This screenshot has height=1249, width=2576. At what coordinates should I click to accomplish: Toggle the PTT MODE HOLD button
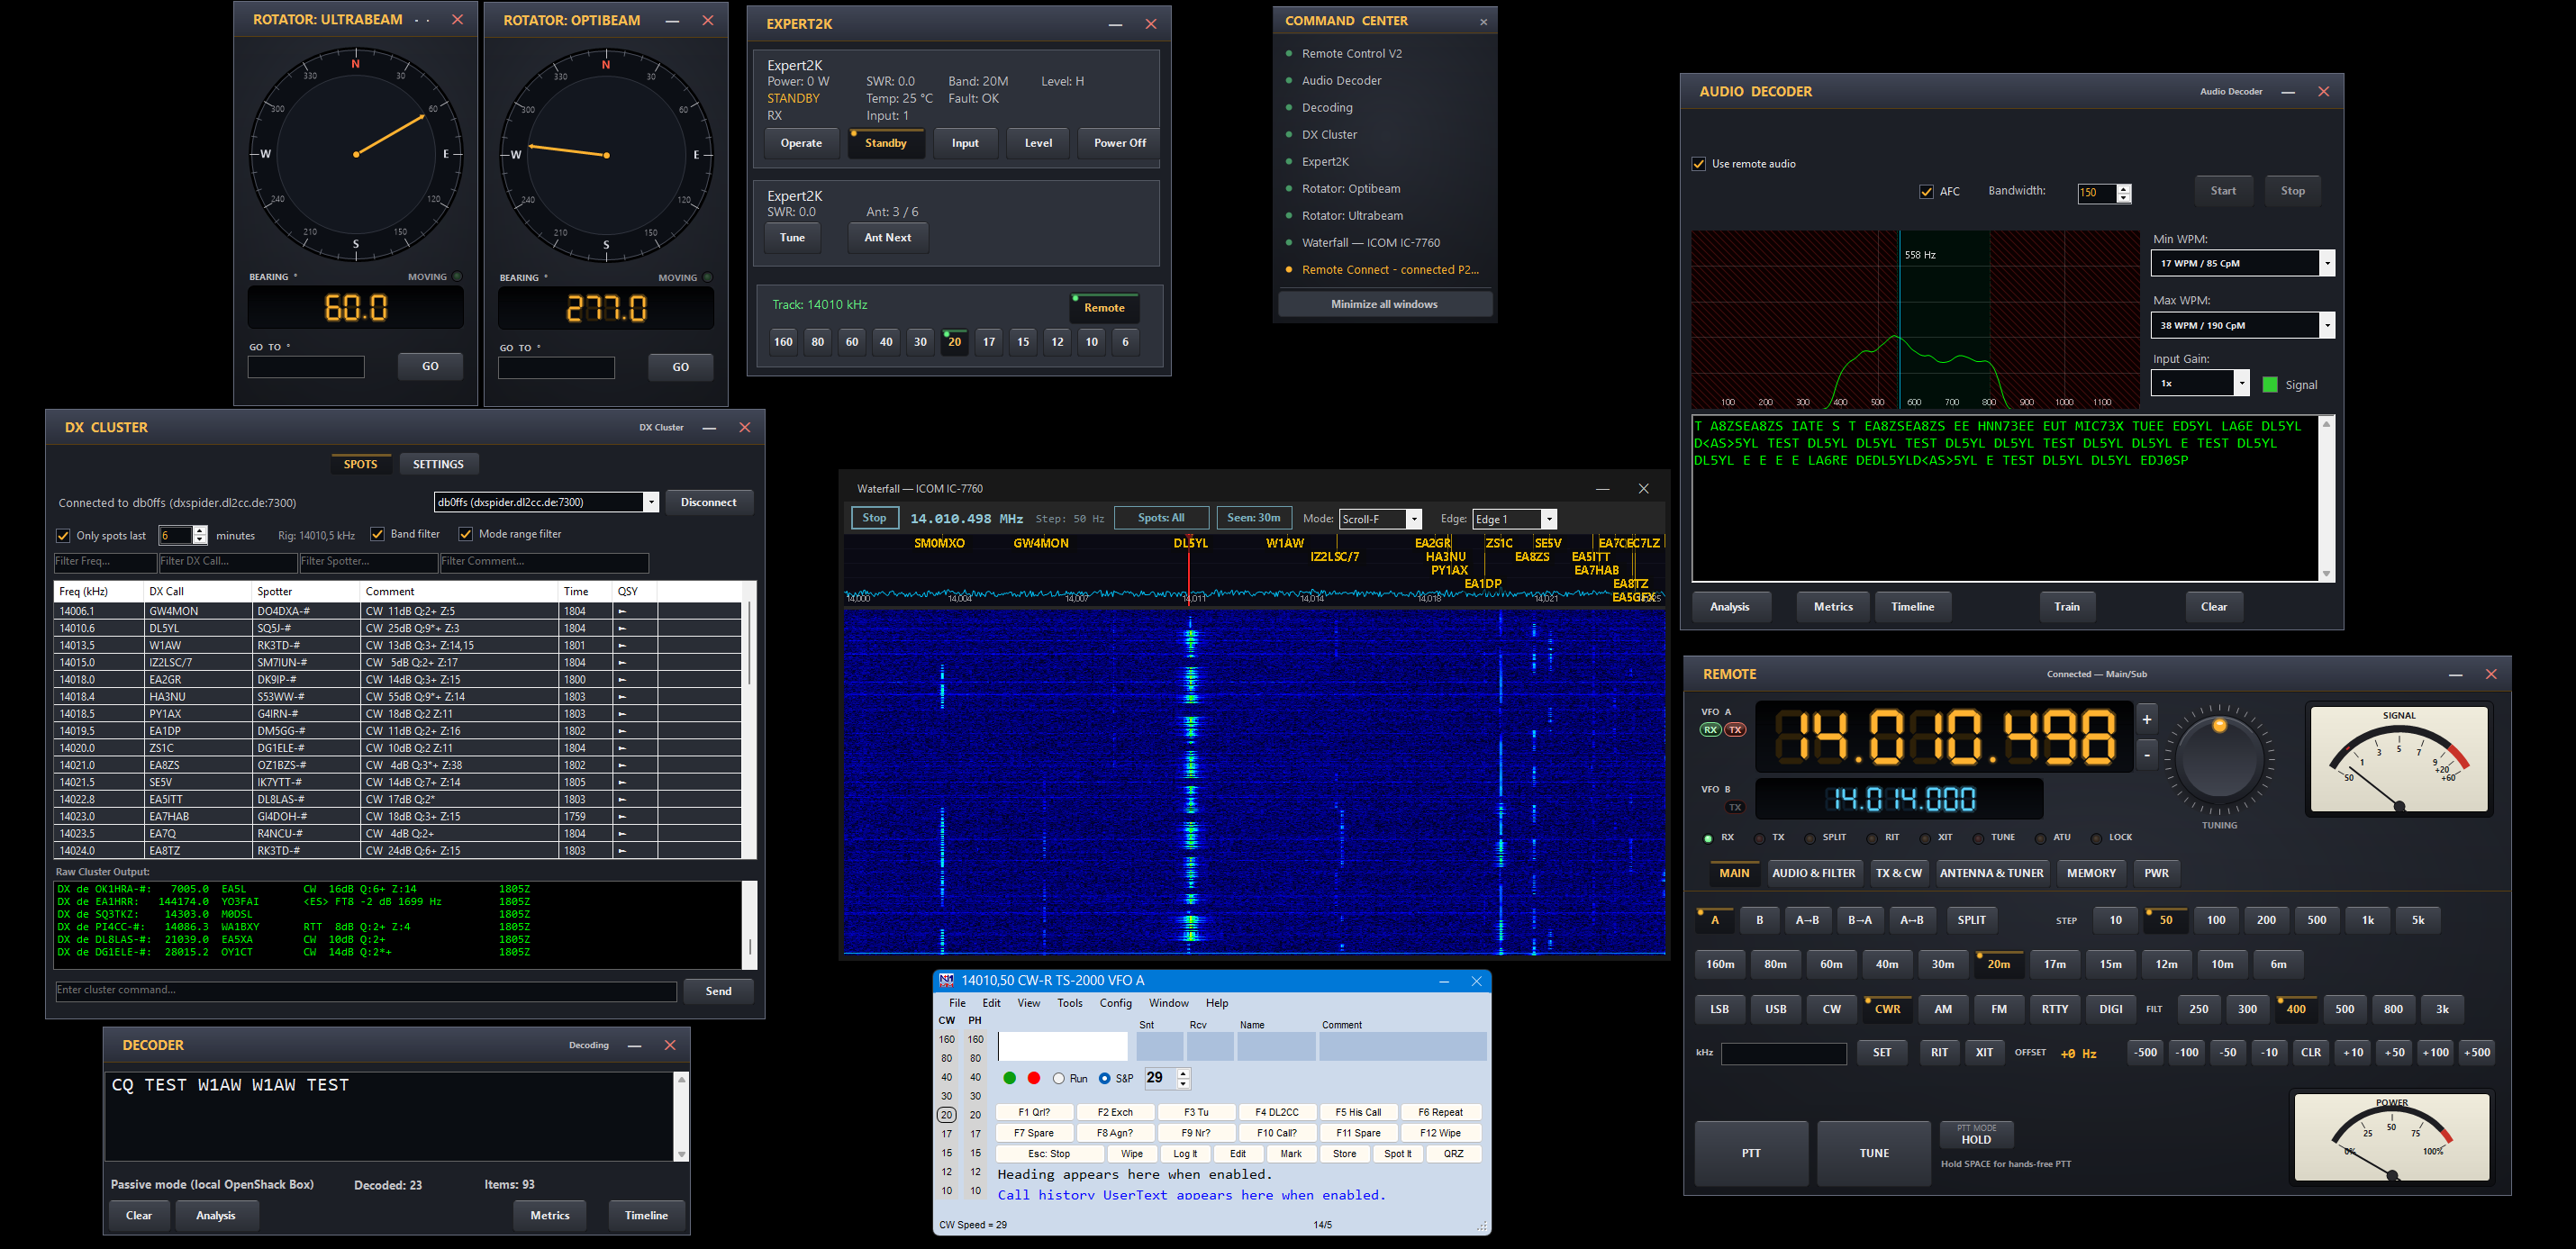click(x=1976, y=1134)
